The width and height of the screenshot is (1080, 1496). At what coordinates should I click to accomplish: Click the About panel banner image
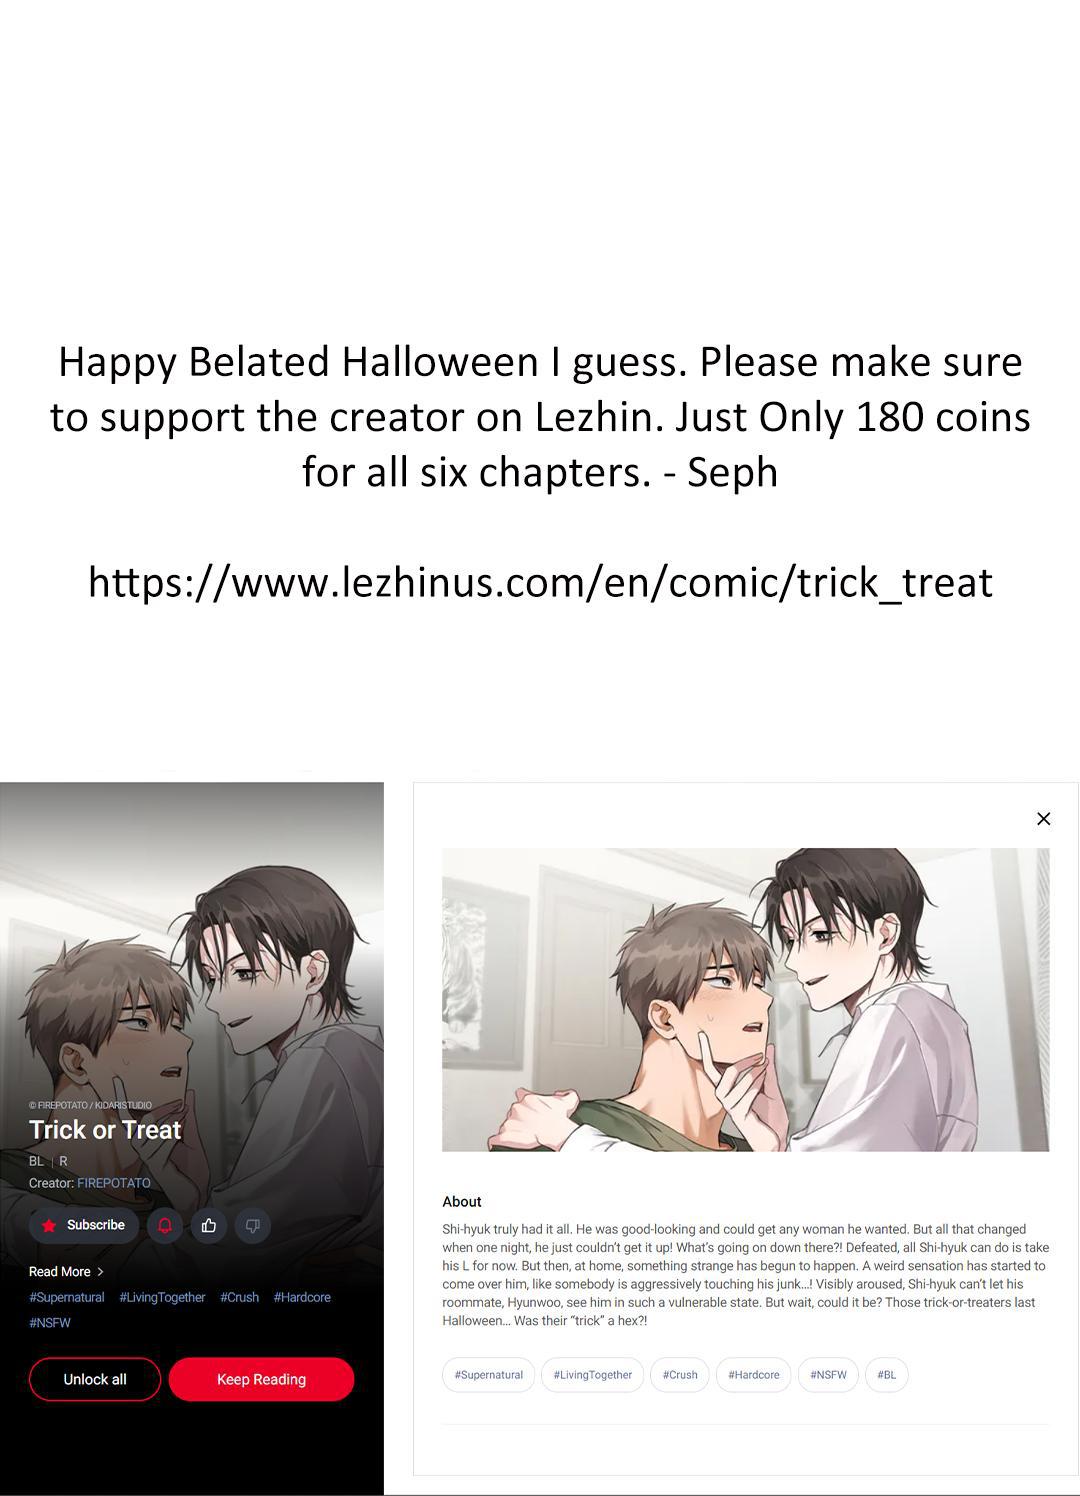pos(746,1000)
